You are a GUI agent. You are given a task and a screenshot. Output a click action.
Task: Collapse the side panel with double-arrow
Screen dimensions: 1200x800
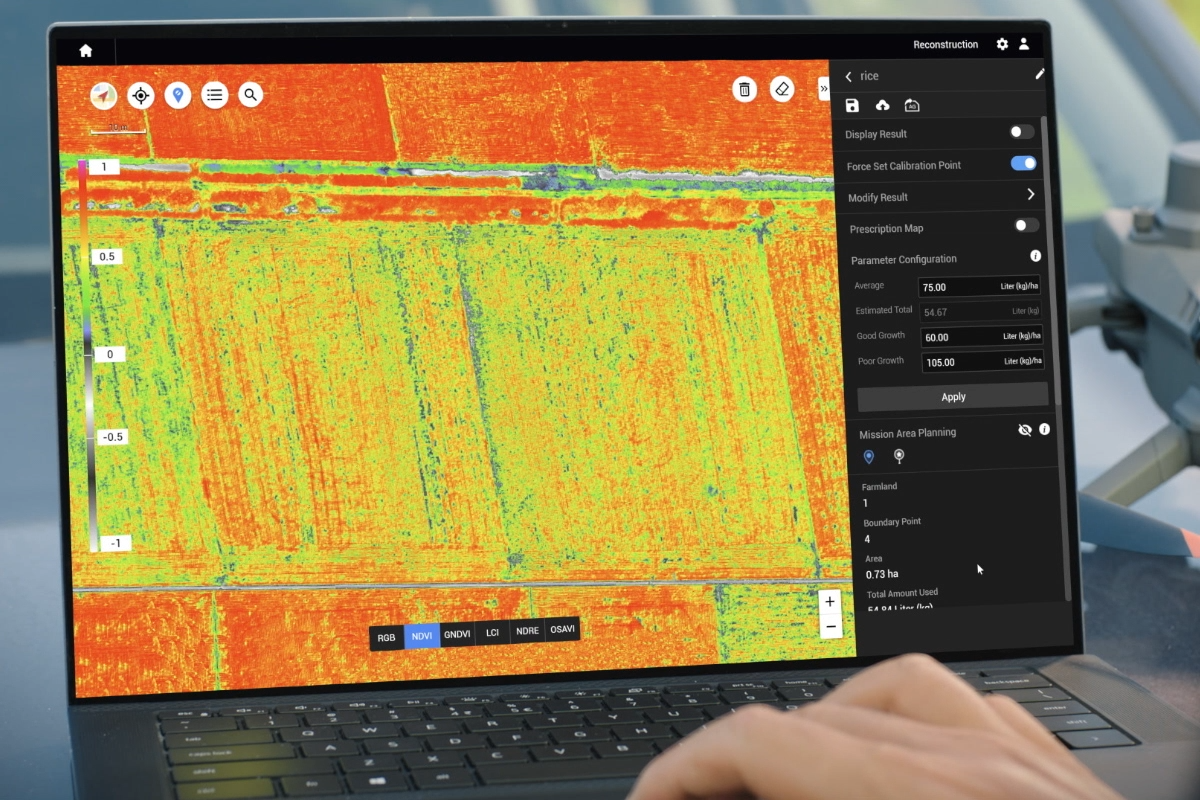coord(824,88)
